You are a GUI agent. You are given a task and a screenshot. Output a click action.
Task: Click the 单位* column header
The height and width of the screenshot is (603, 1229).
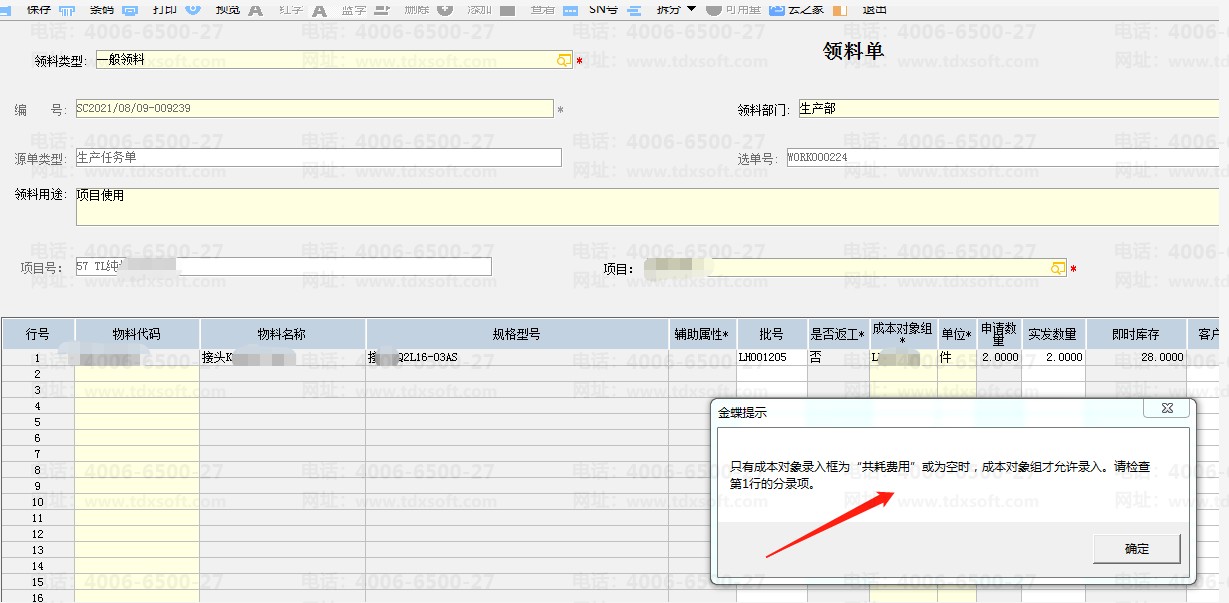point(957,334)
